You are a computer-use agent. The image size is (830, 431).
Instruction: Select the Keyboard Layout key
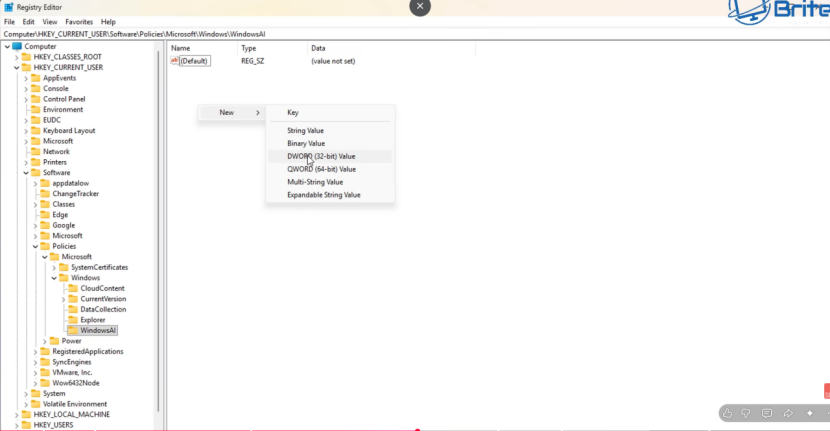click(x=69, y=131)
